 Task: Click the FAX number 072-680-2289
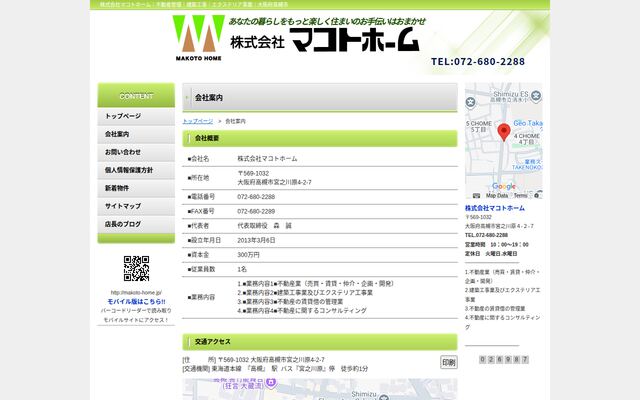click(256, 211)
